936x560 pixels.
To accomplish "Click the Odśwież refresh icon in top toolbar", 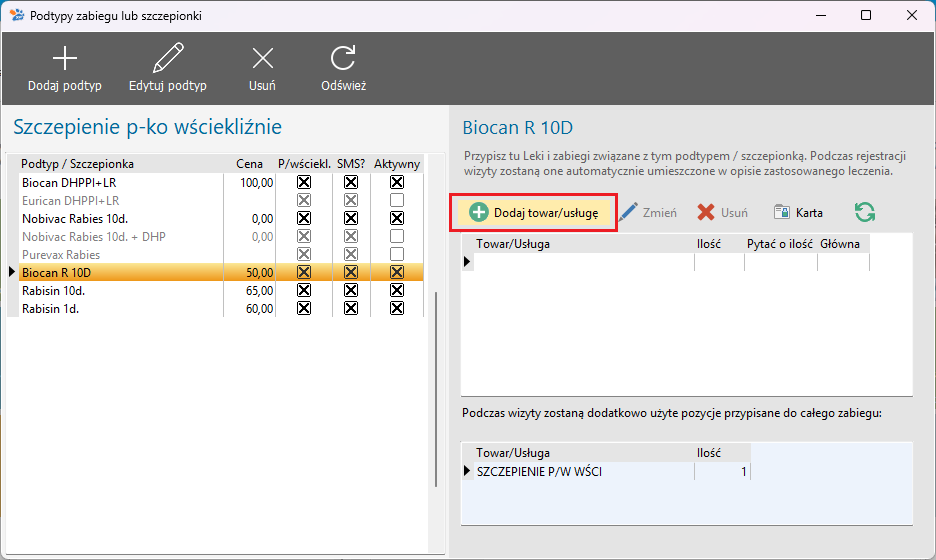I will (343, 58).
